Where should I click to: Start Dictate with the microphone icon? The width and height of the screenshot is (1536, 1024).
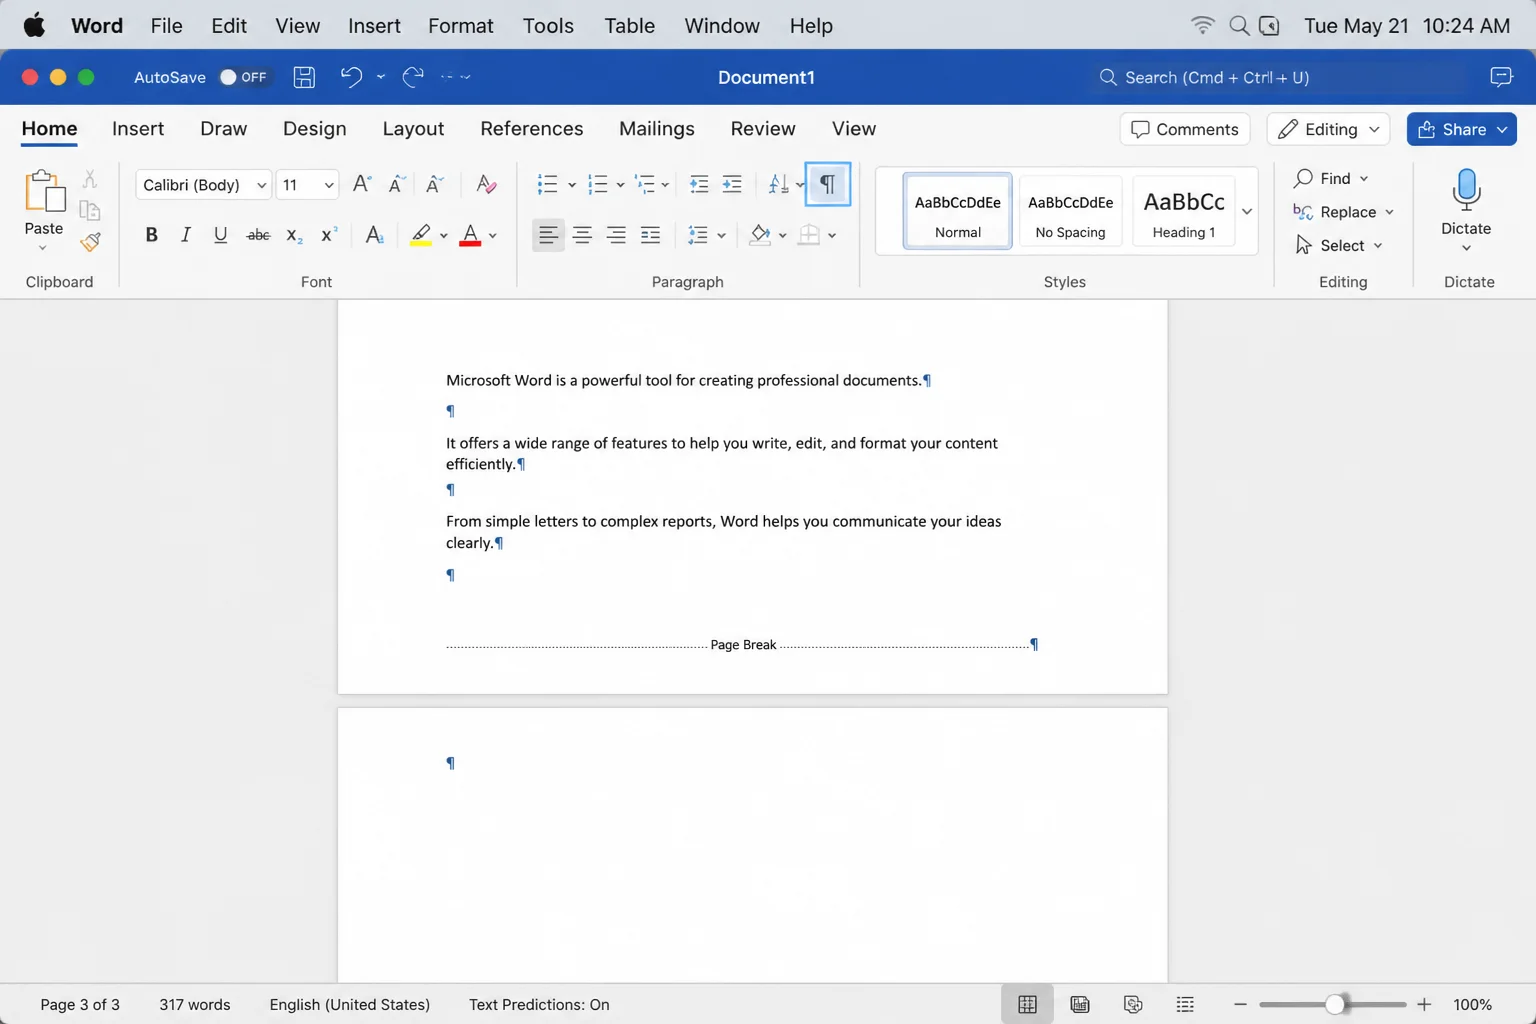[1466, 190]
